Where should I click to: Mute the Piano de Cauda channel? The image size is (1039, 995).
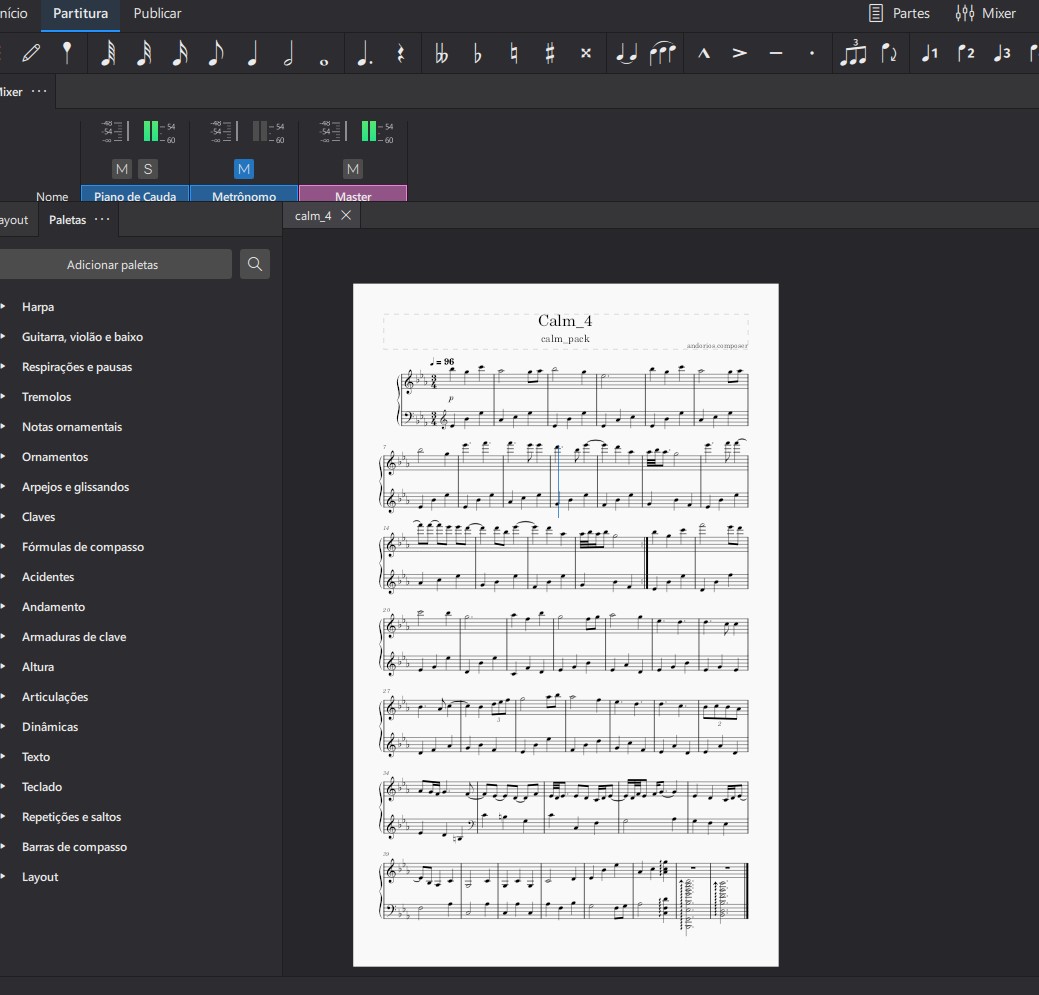(x=122, y=169)
